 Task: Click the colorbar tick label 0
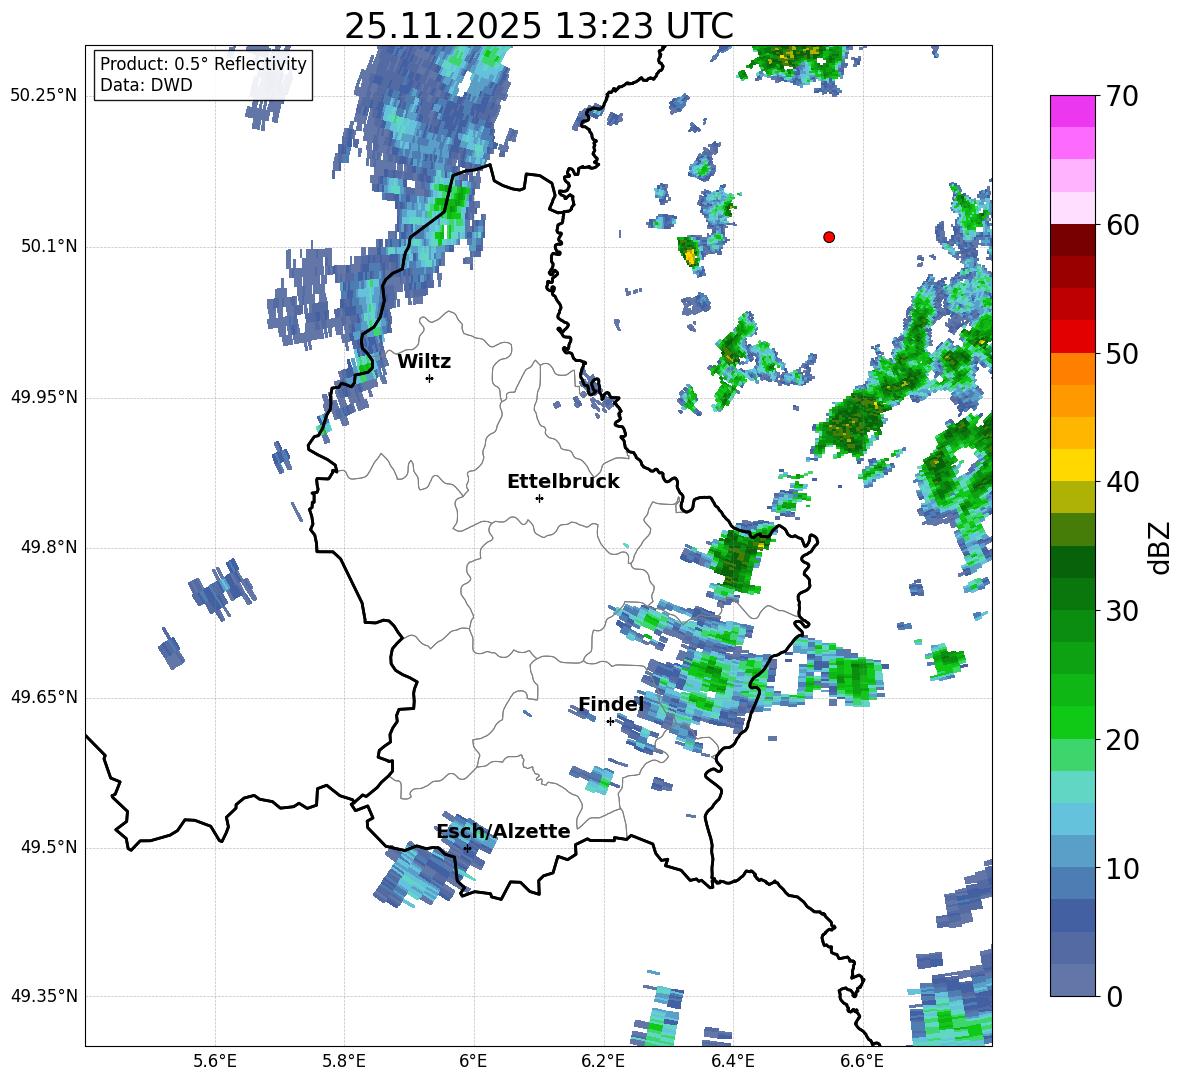[1114, 996]
